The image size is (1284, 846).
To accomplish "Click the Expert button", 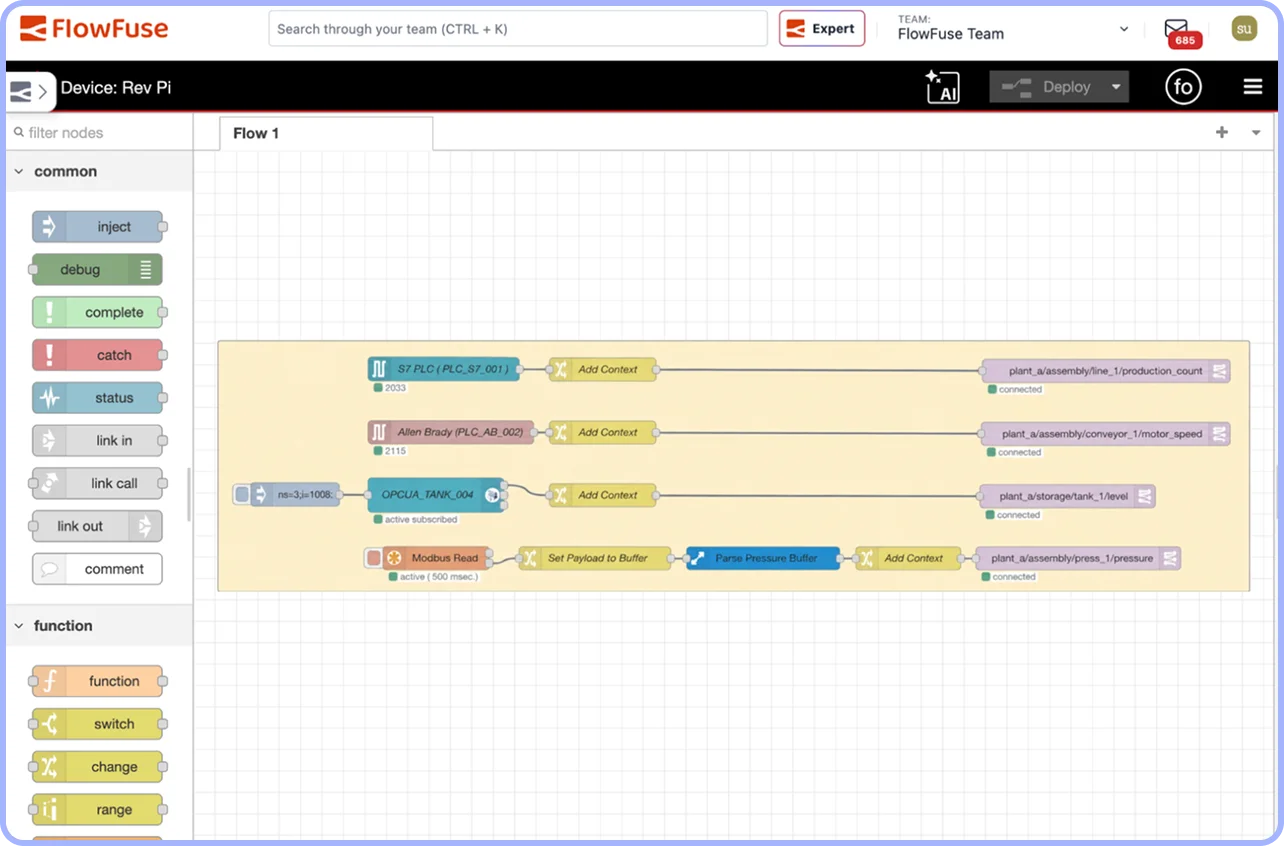I will pyautogui.click(x=822, y=28).
